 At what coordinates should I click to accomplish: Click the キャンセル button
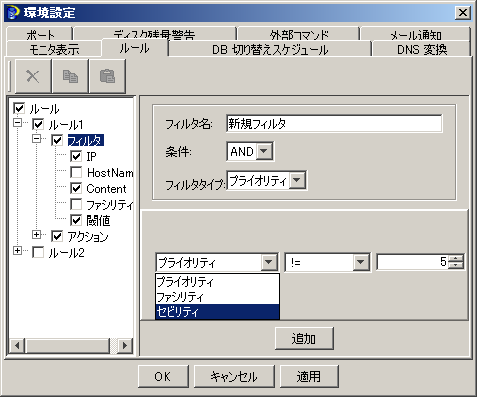tap(234, 376)
